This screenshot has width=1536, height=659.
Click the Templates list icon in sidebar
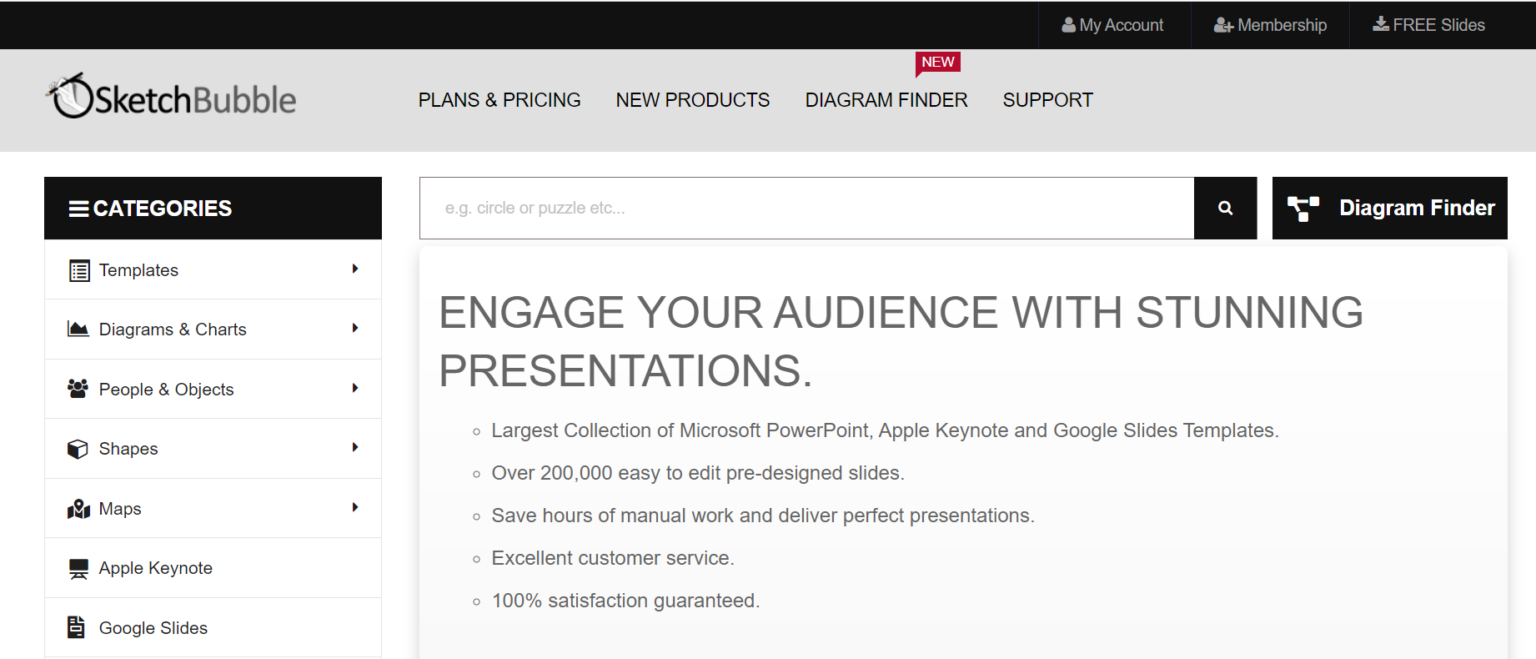(x=78, y=270)
